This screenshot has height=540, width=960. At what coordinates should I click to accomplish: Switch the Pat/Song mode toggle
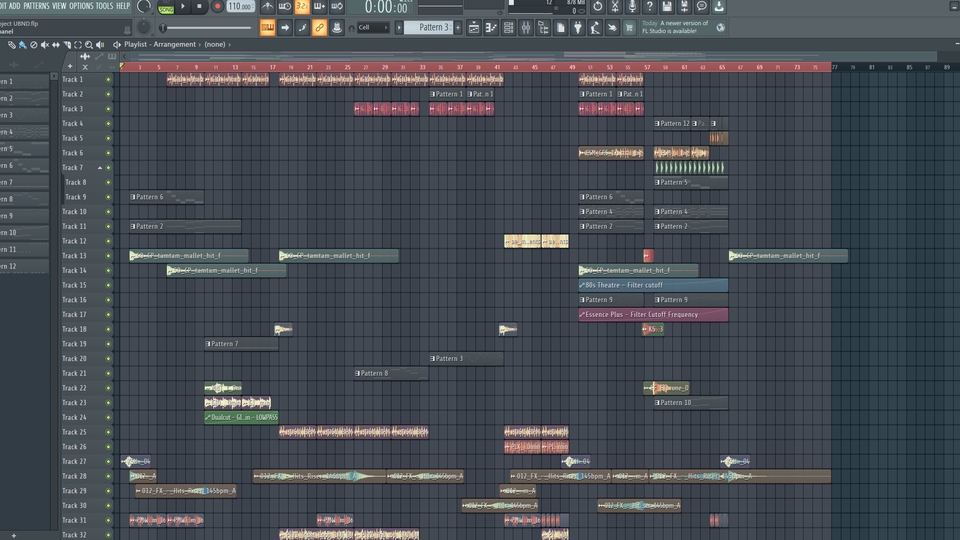pyautogui.click(x=165, y=8)
